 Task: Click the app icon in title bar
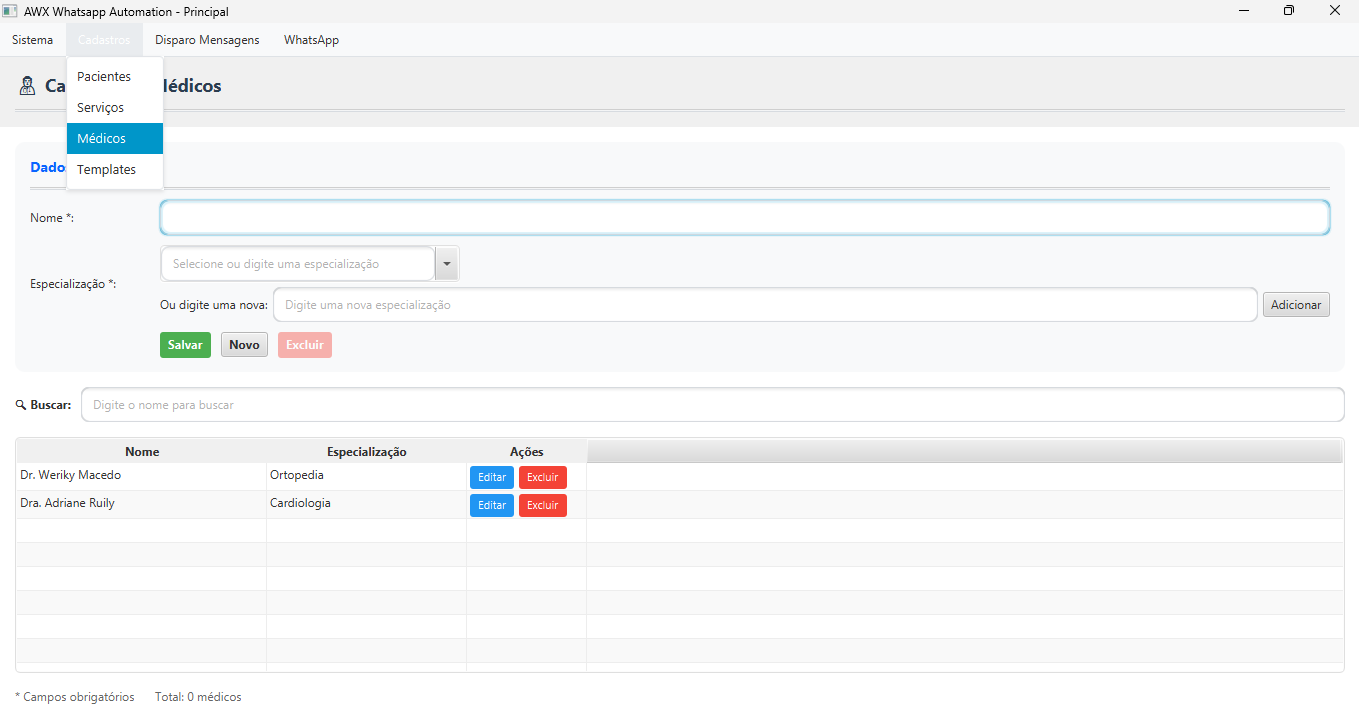(10, 11)
